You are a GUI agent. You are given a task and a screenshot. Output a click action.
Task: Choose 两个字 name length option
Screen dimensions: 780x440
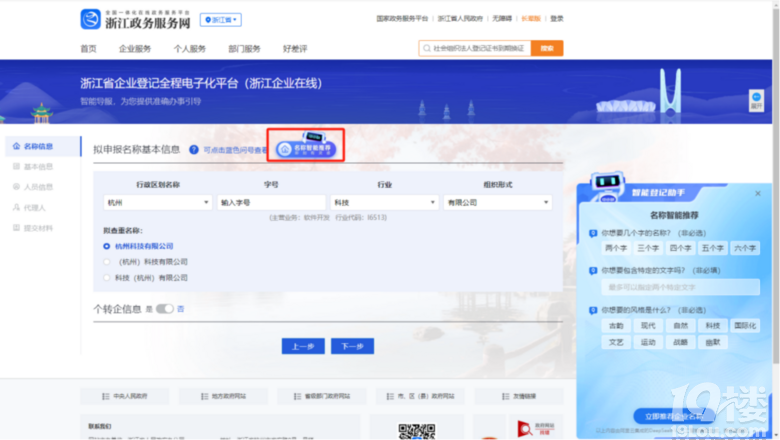point(616,248)
